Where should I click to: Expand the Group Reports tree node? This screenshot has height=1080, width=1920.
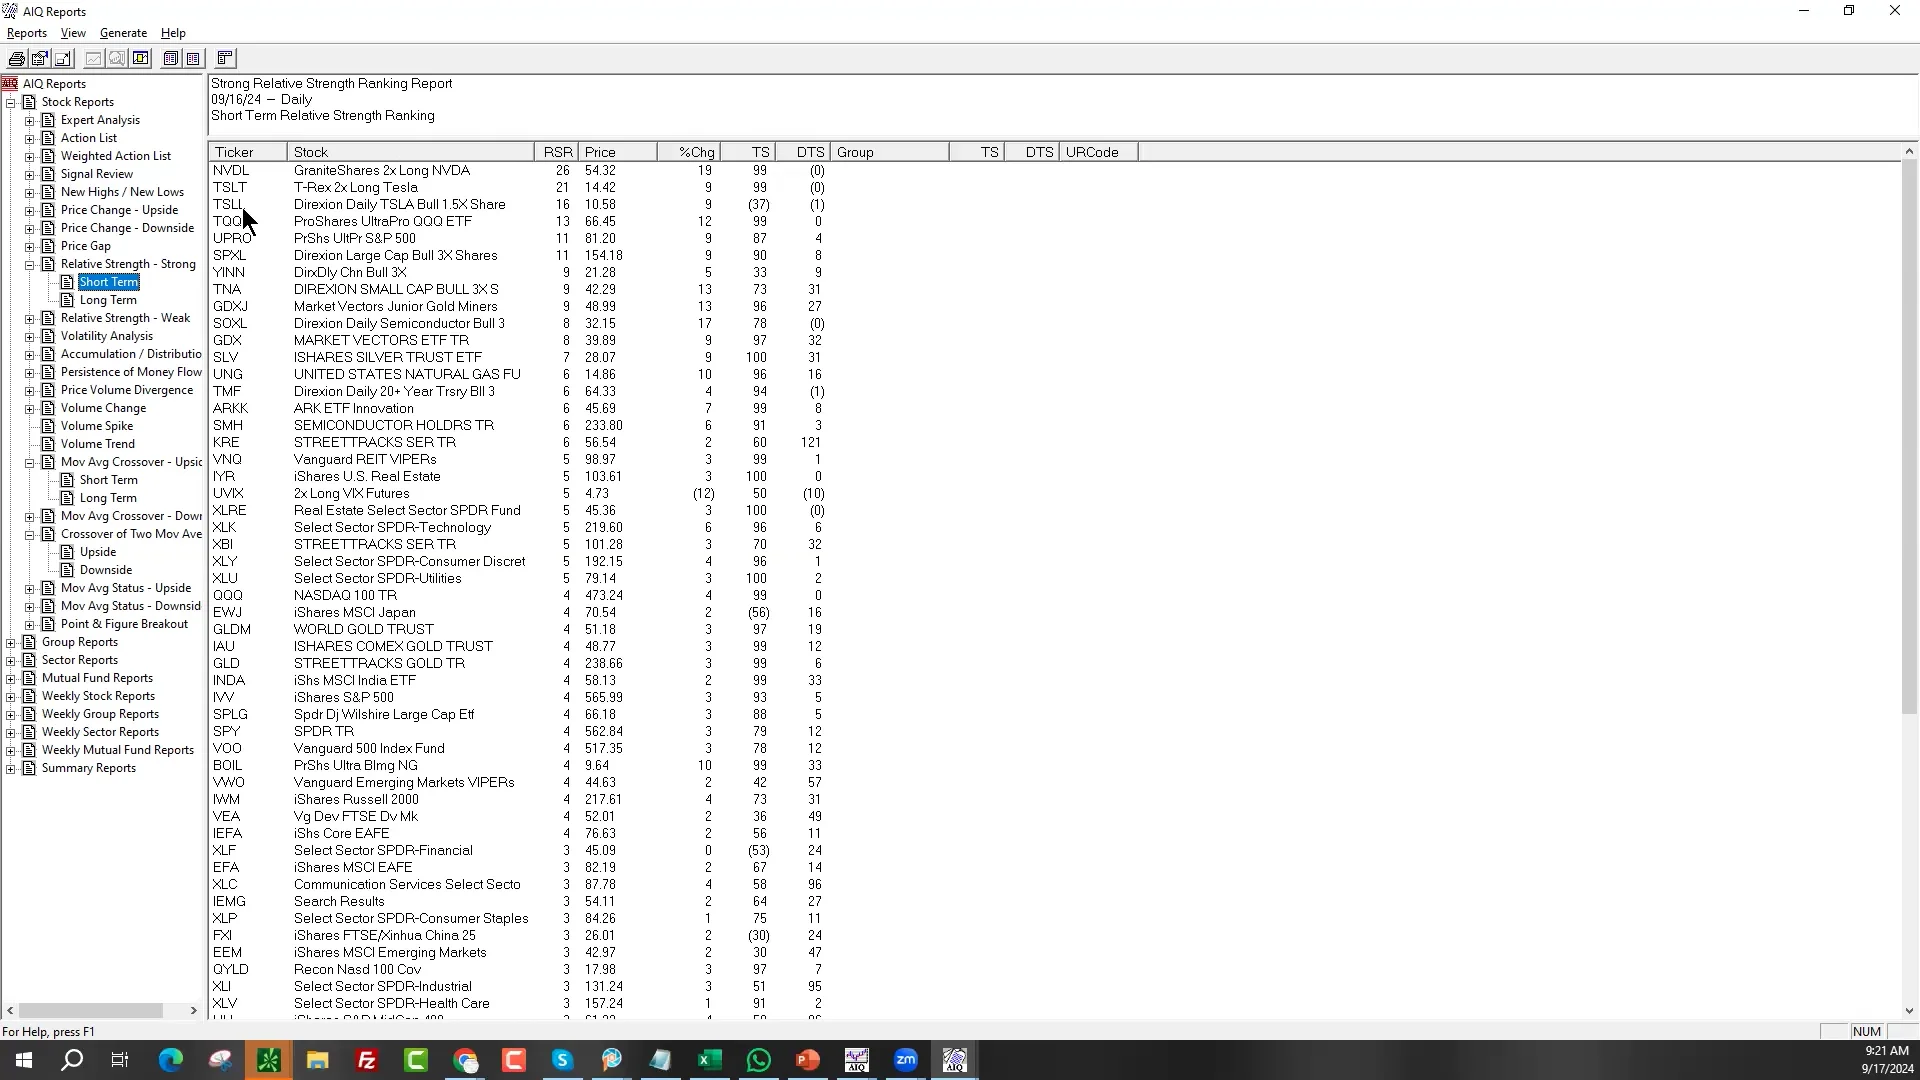[x=11, y=643]
